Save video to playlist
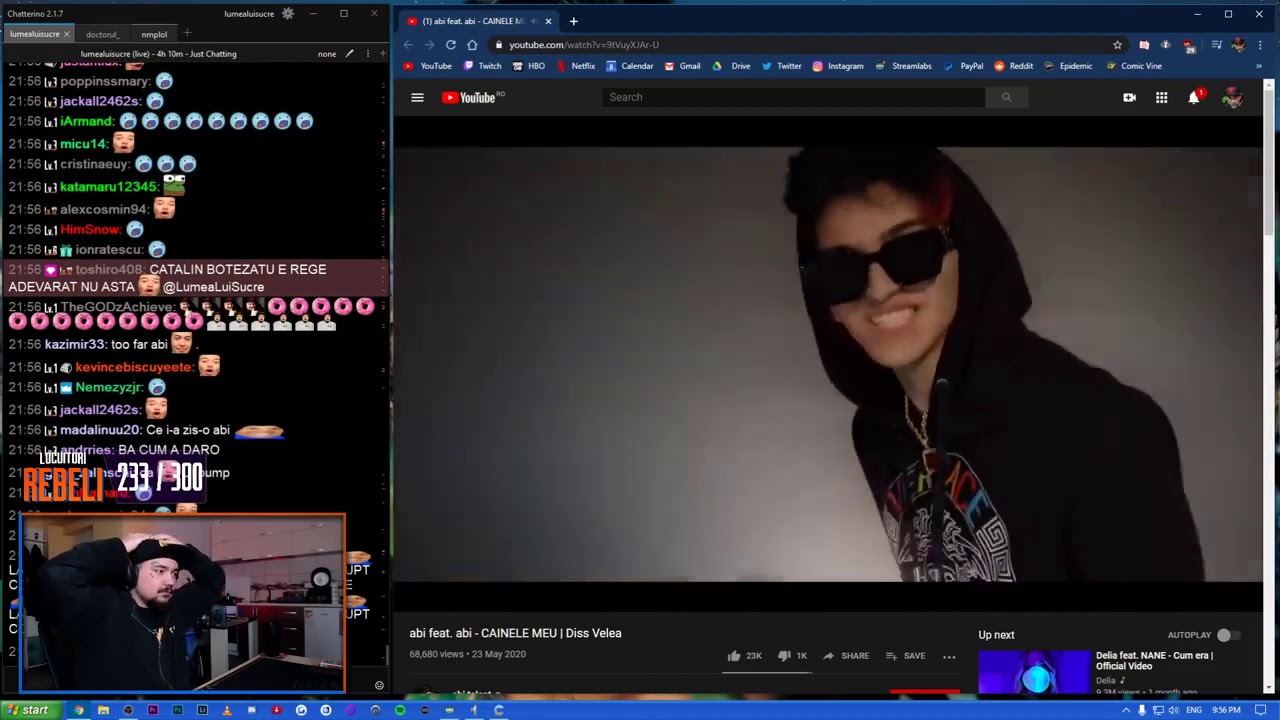 905,656
